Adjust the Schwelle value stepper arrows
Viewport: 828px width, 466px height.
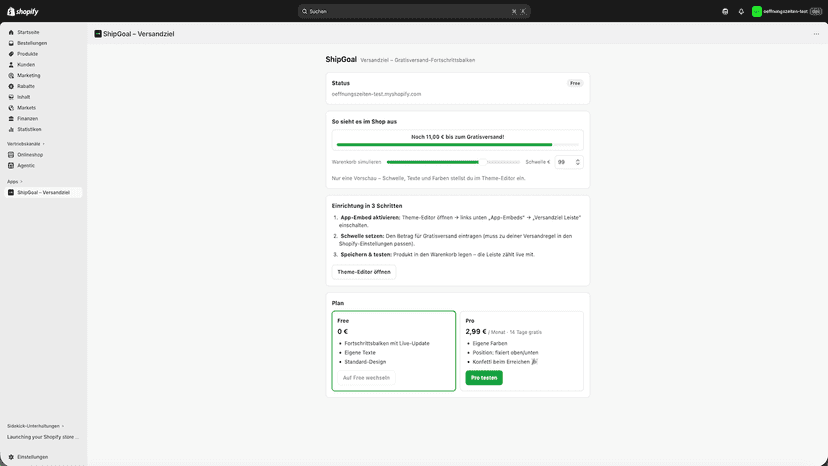[x=578, y=162]
